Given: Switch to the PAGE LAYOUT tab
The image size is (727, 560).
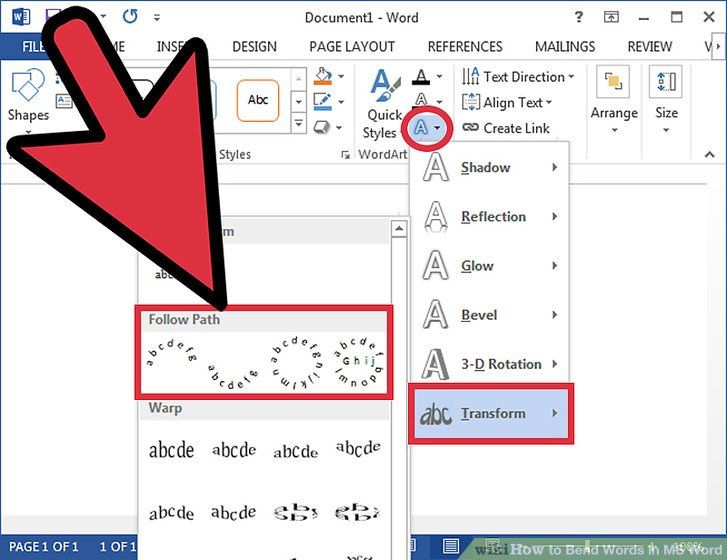Looking at the screenshot, I should [352, 46].
